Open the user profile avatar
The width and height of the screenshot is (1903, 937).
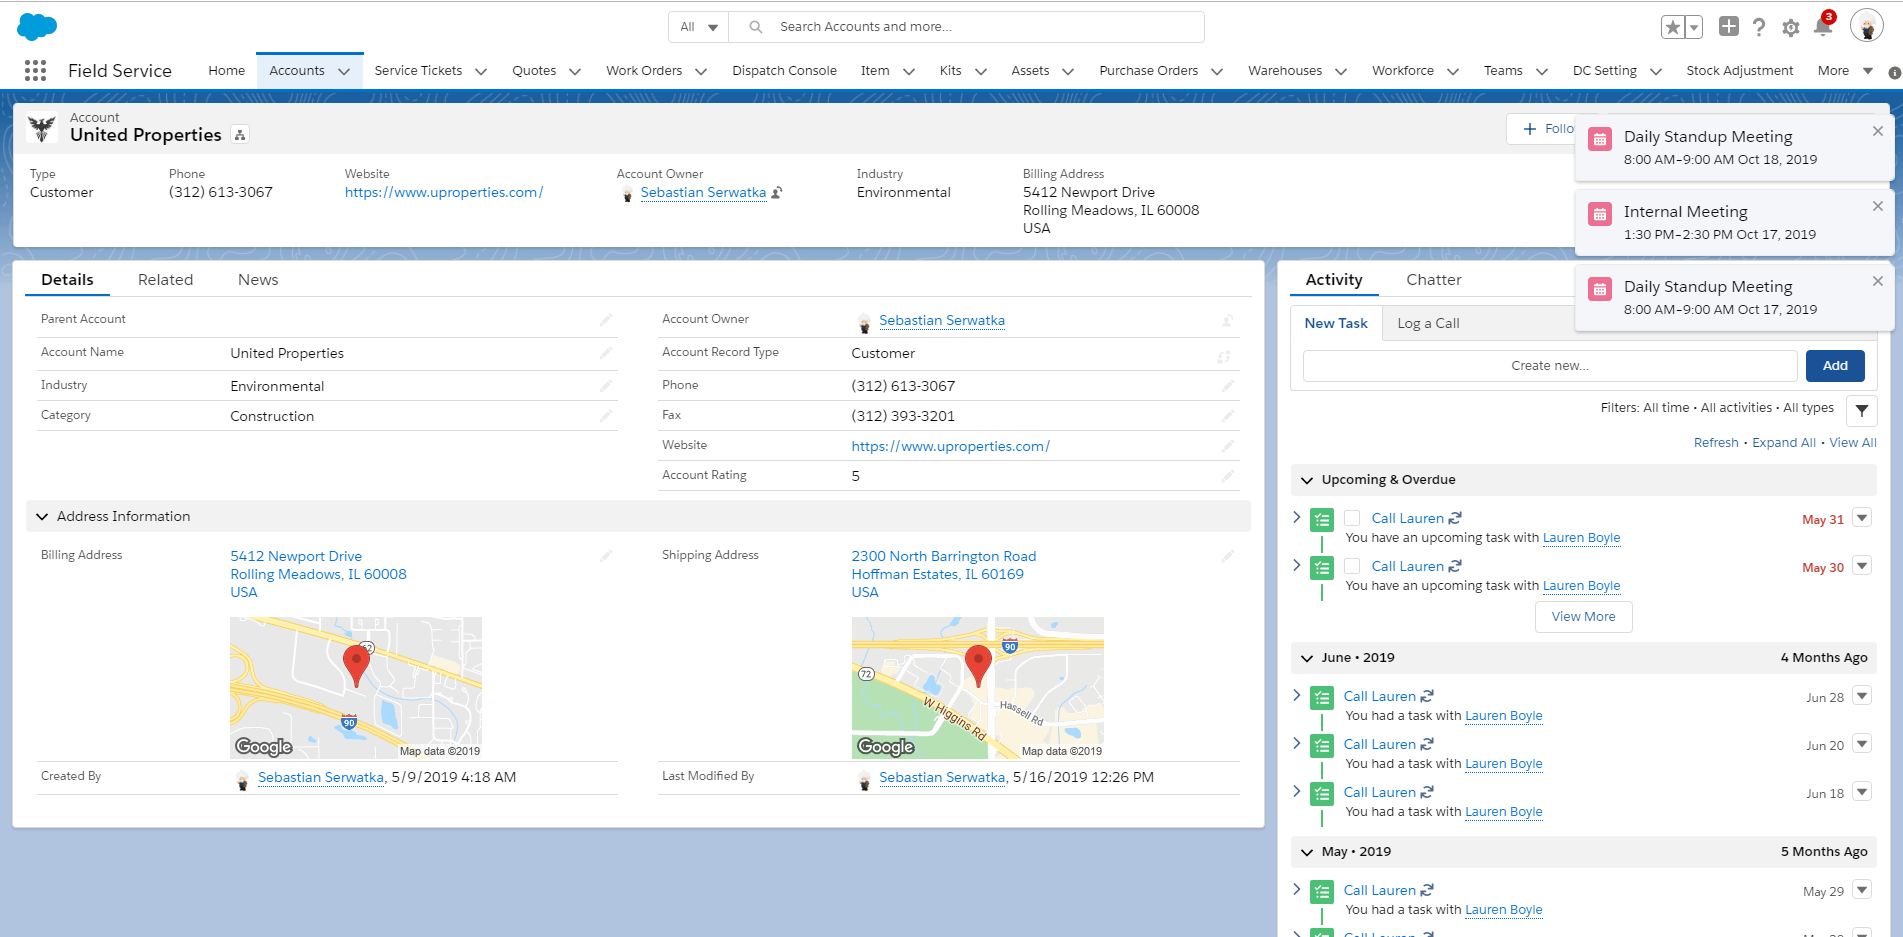click(1867, 26)
